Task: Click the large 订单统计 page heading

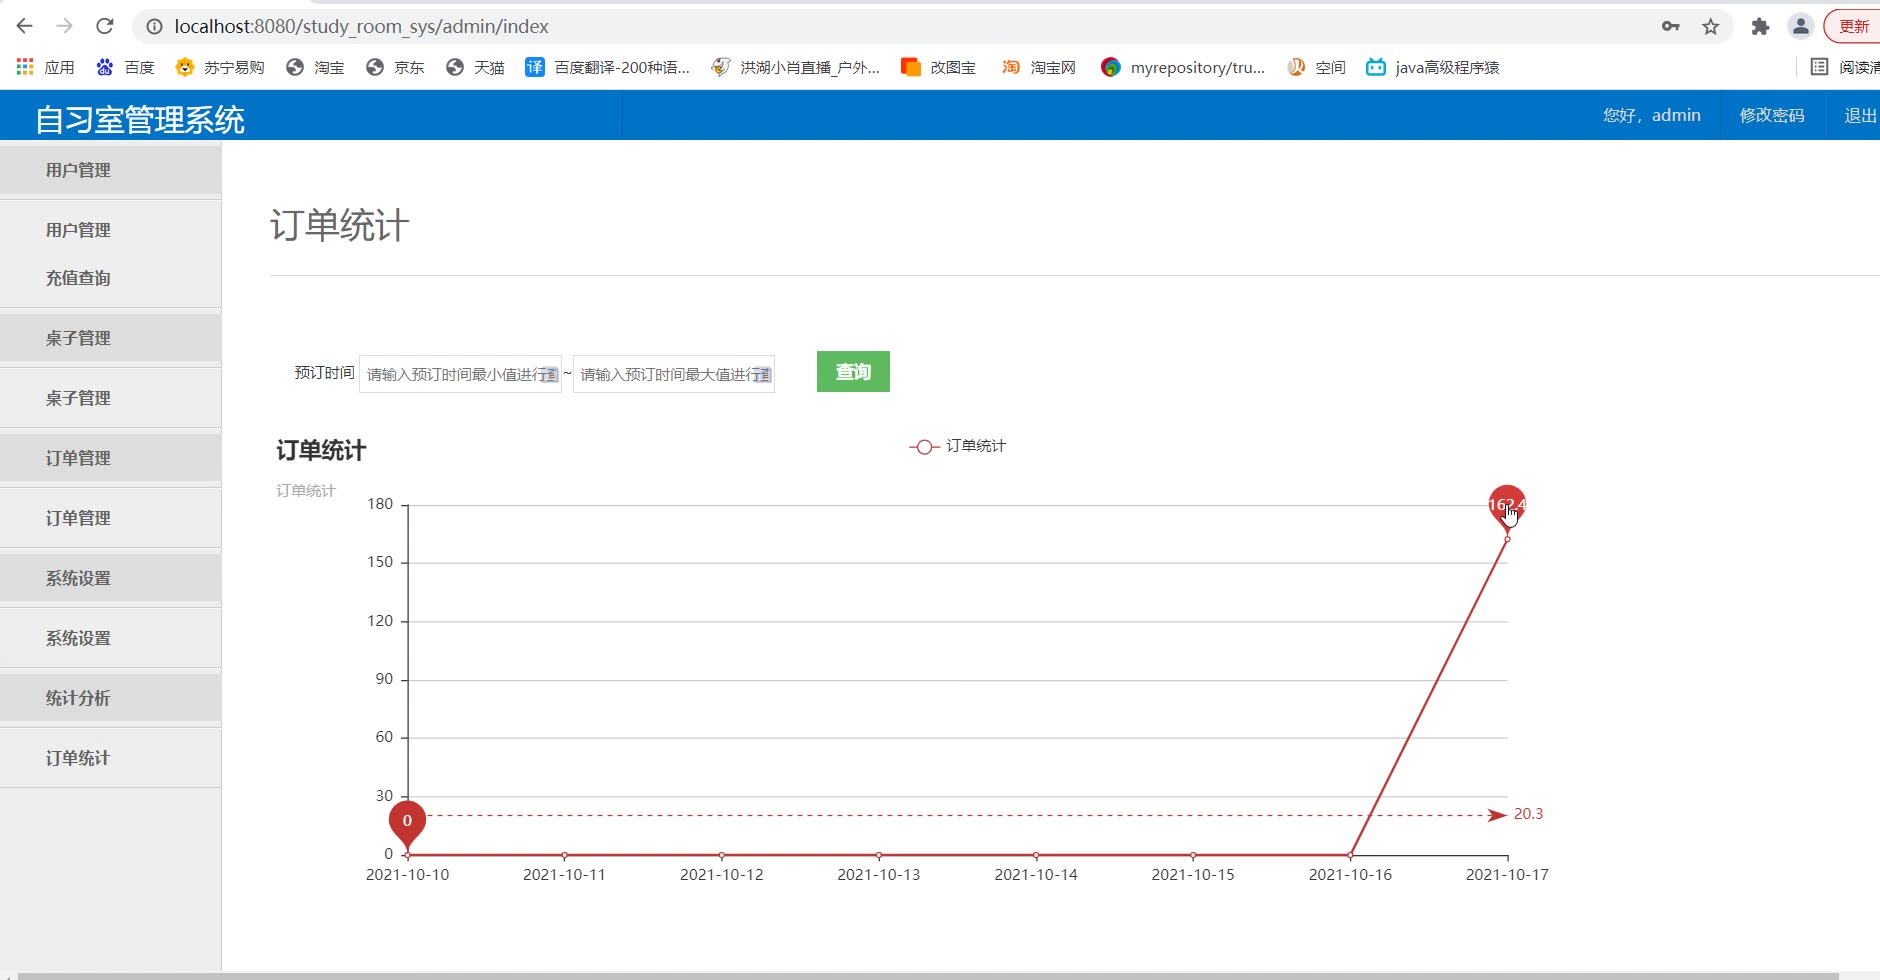Action: (x=339, y=226)
